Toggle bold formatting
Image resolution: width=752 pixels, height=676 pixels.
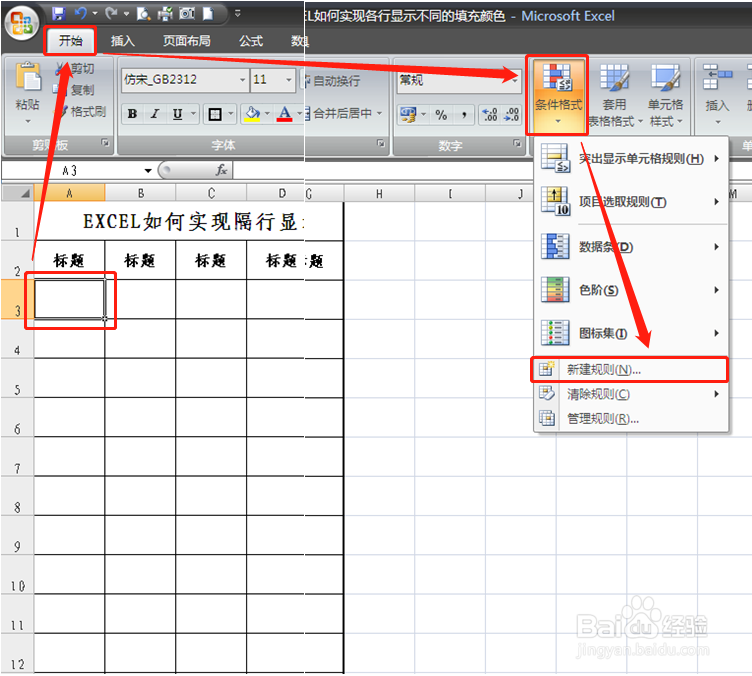coord(132,114)
